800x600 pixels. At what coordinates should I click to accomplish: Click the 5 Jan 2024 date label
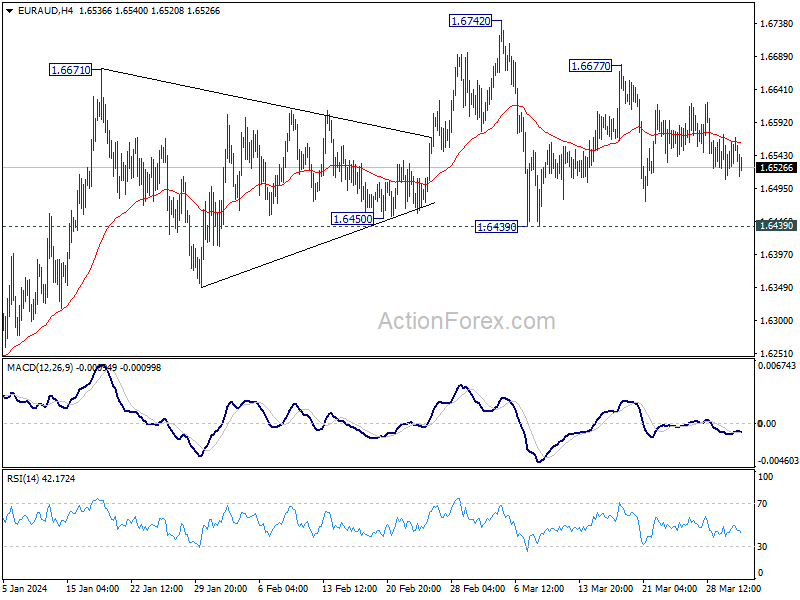coord(24,588)
